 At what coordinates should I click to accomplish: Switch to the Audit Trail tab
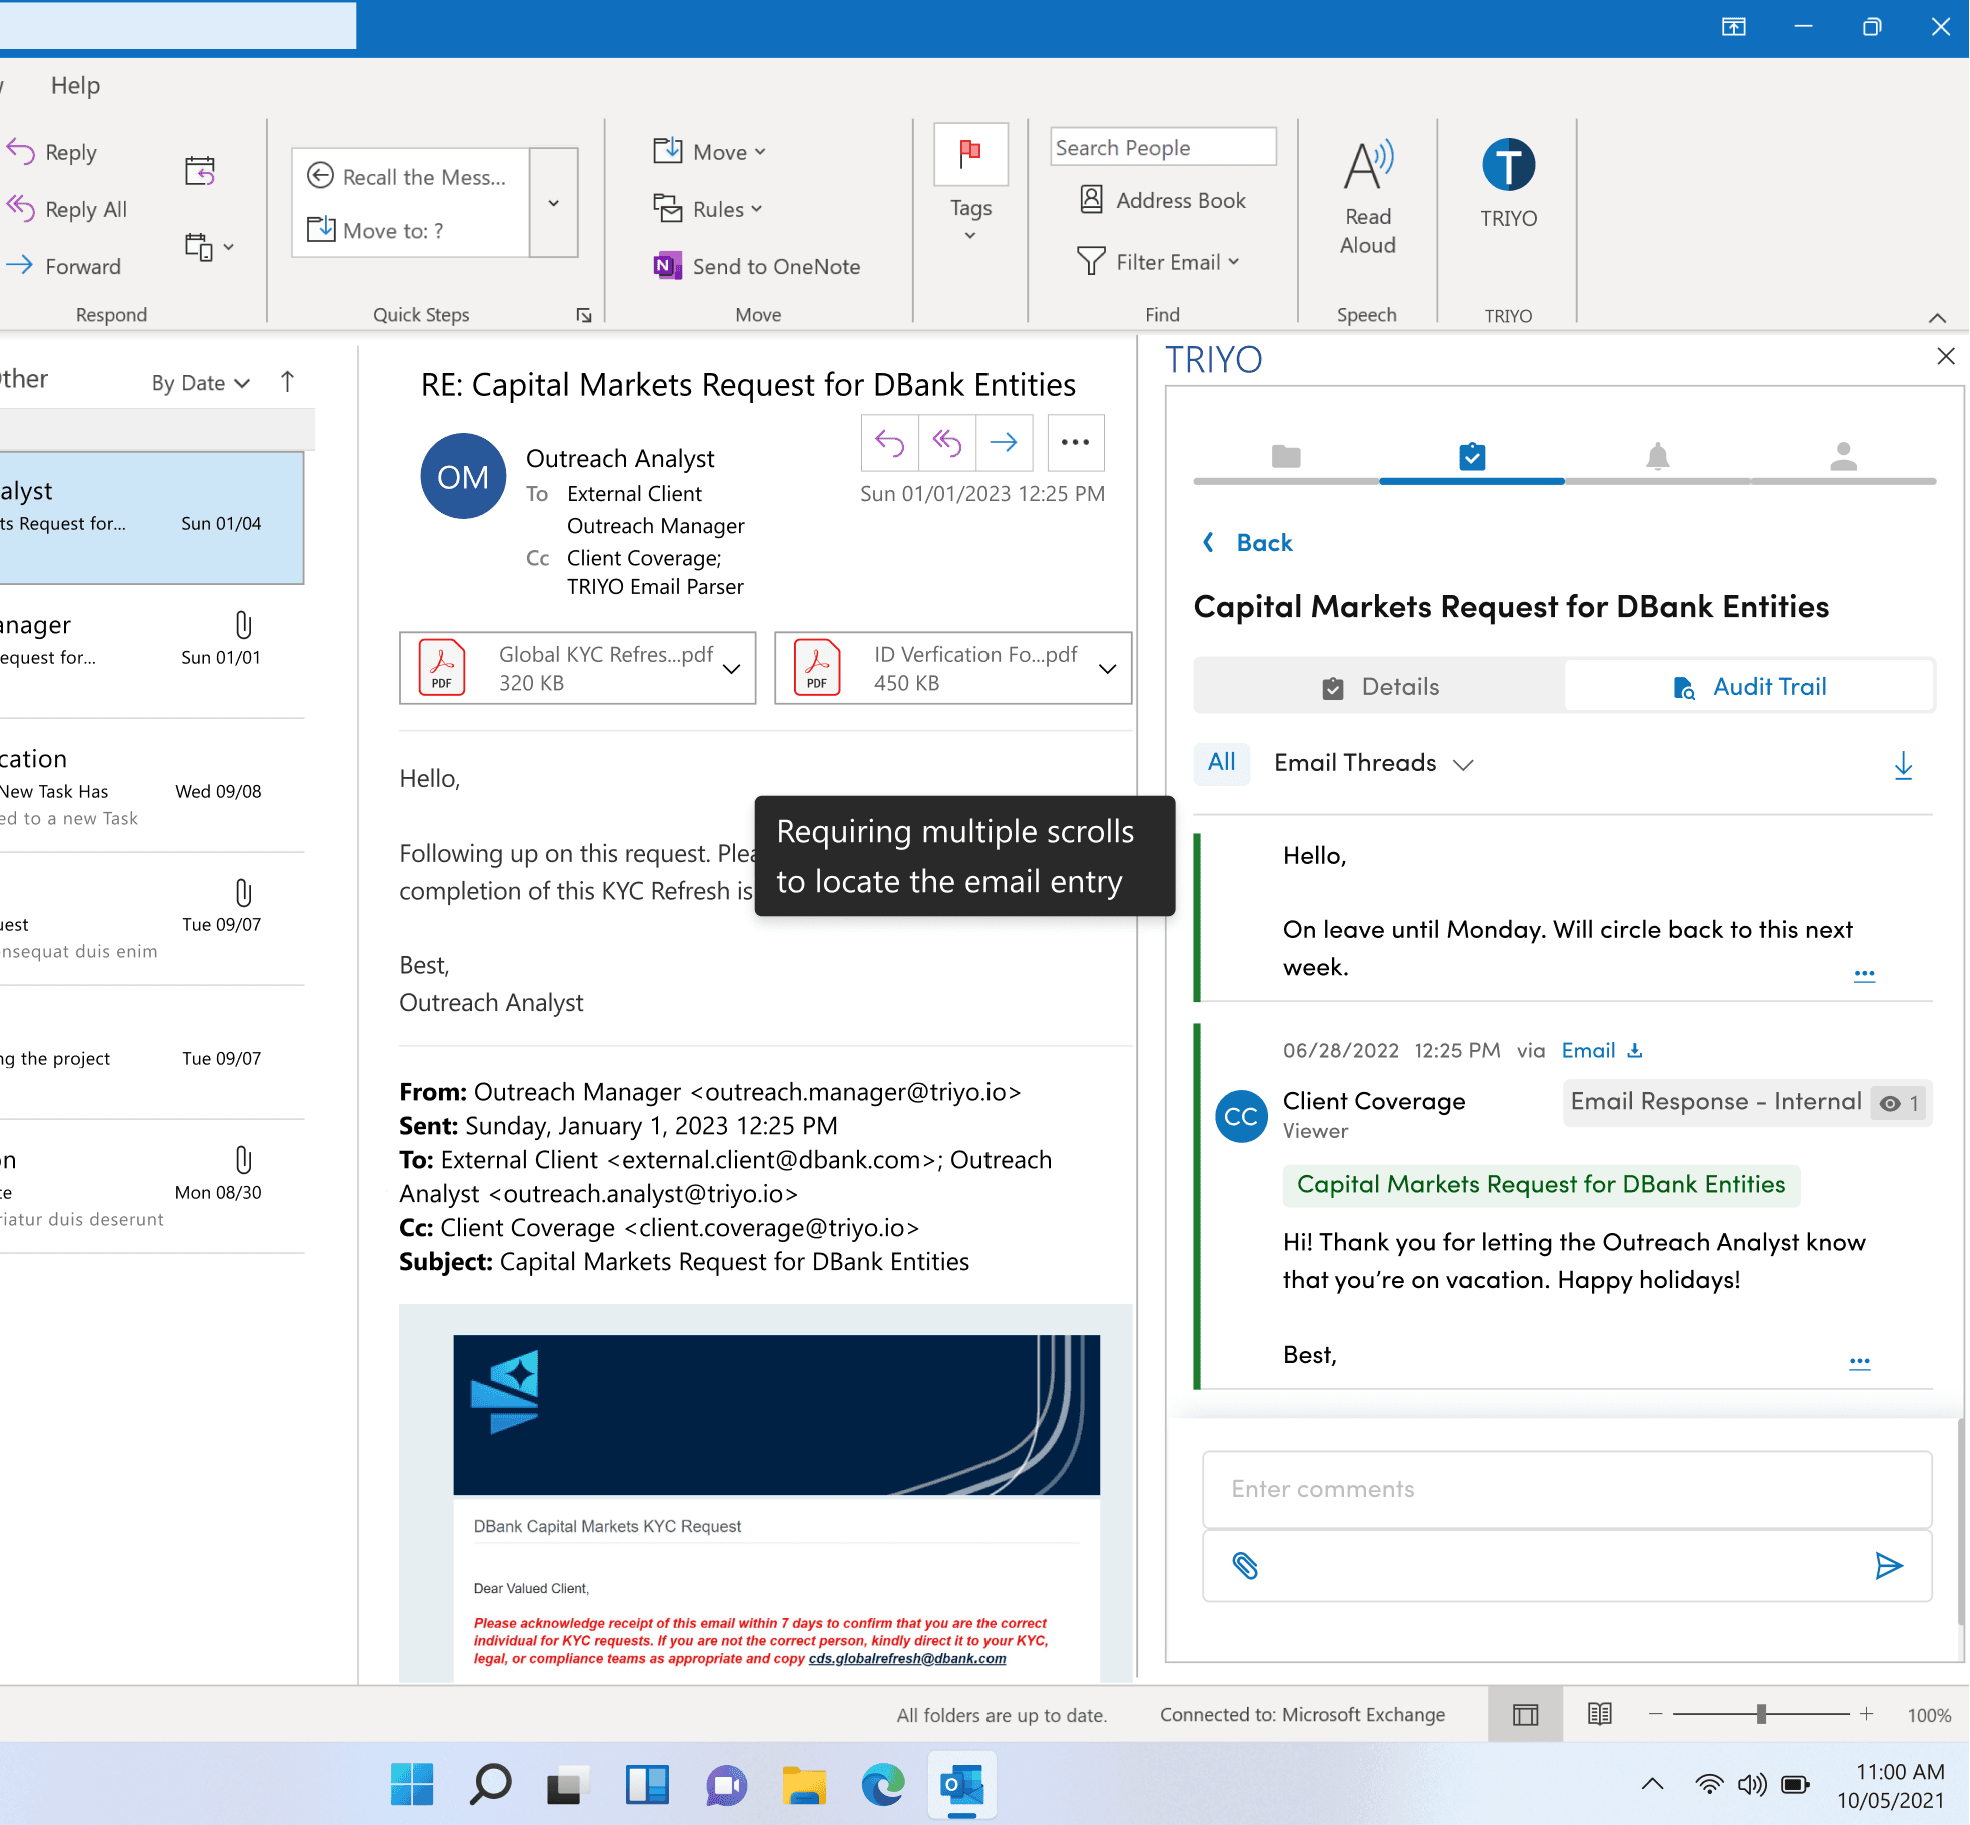pos(1749,687)
